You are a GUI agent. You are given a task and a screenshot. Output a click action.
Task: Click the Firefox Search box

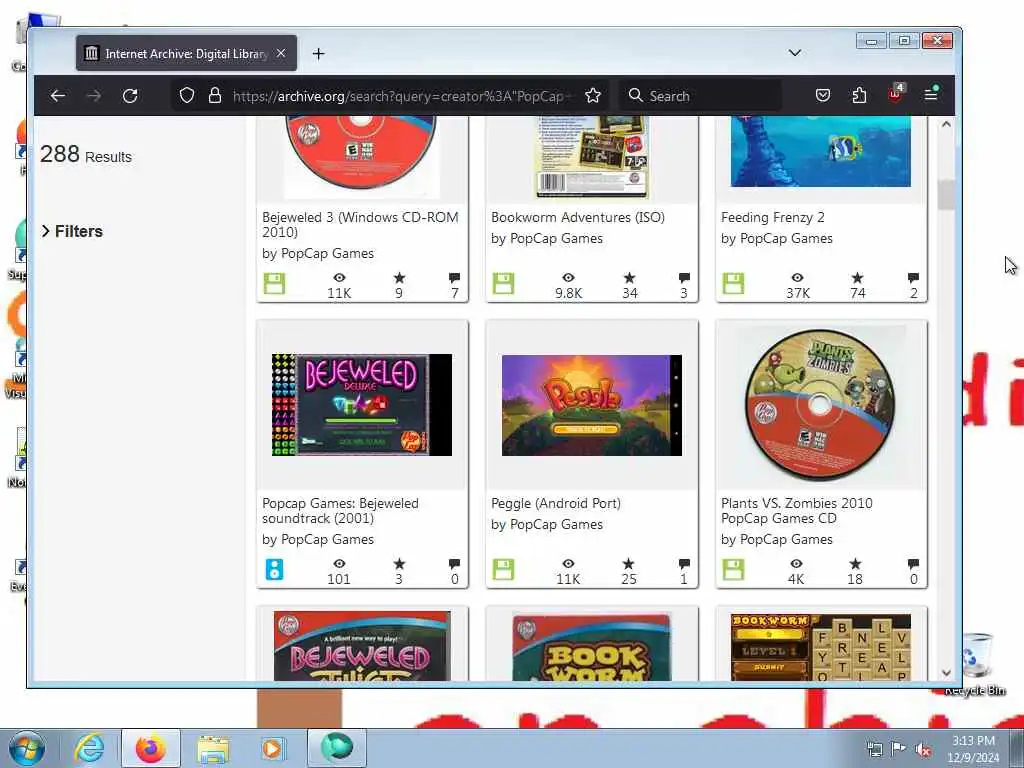(699, 96)
